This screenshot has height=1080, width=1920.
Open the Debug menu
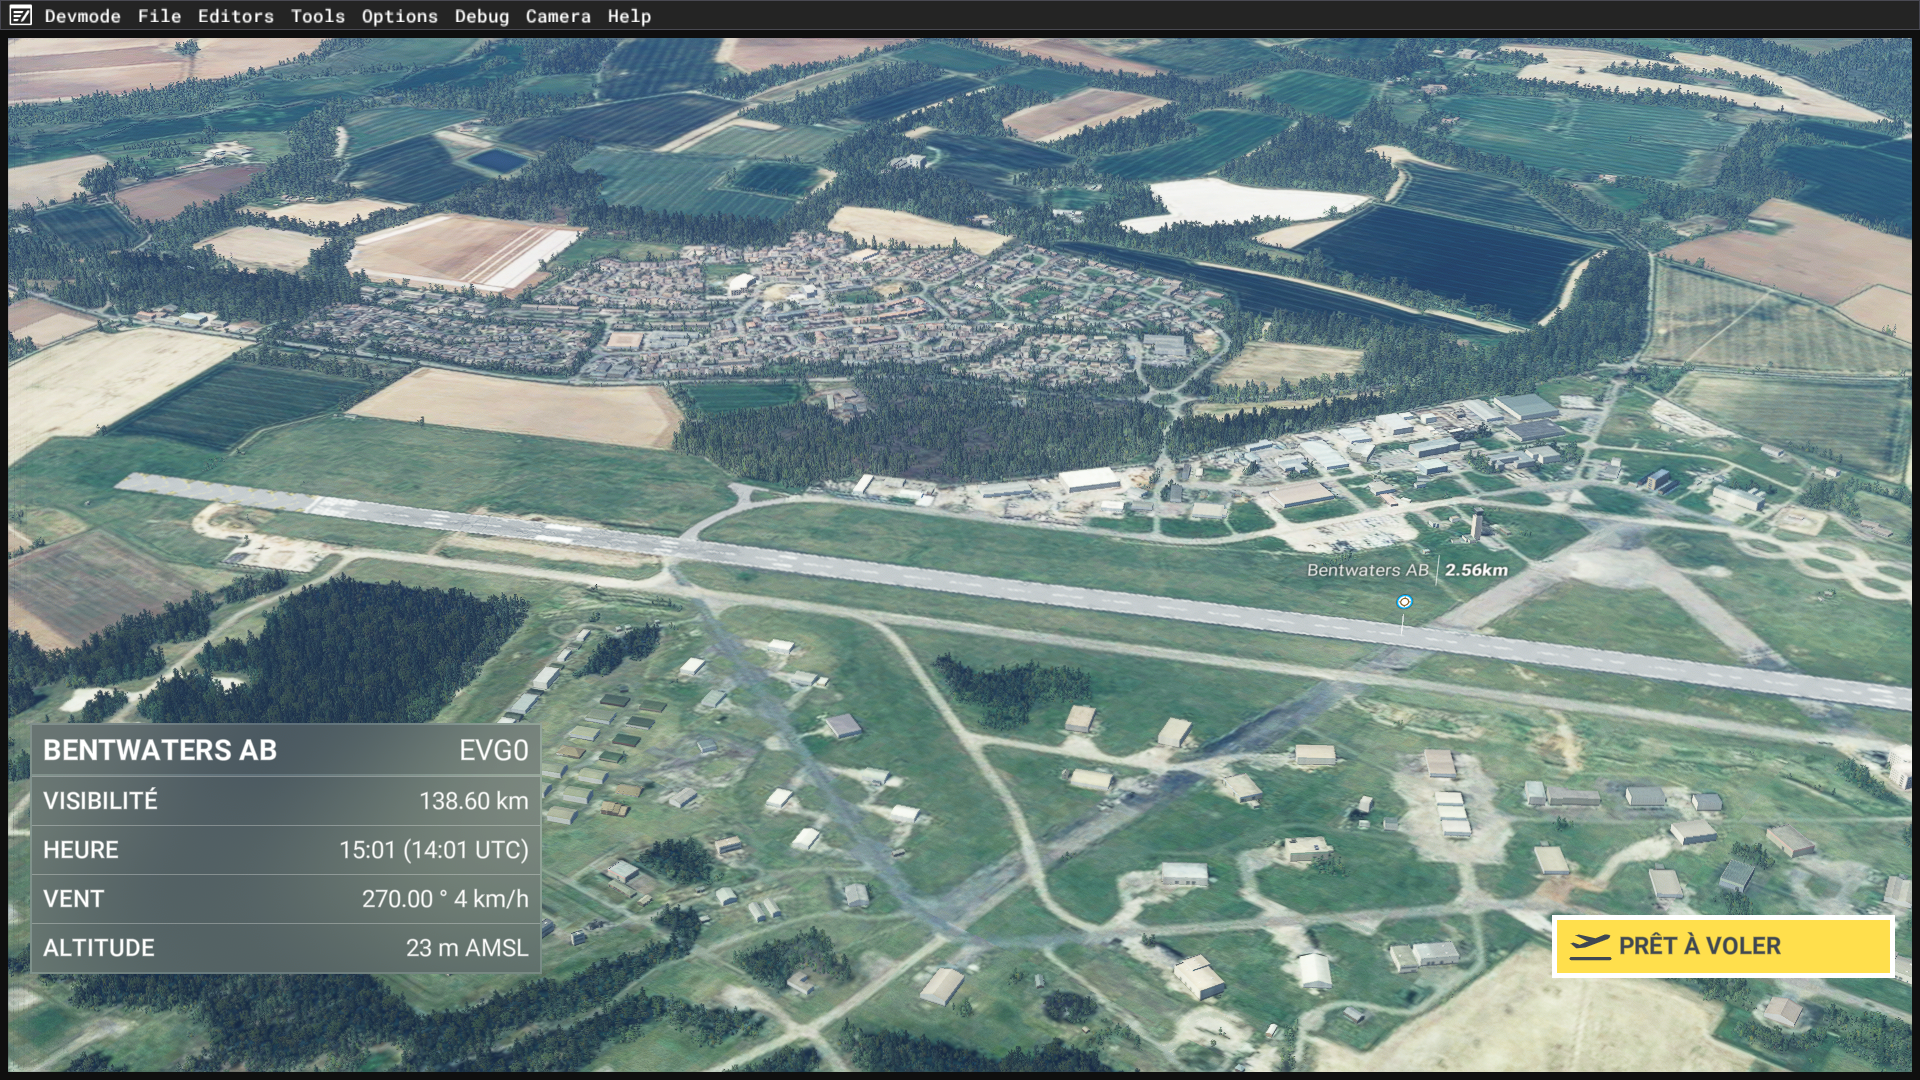click(481, 16)
